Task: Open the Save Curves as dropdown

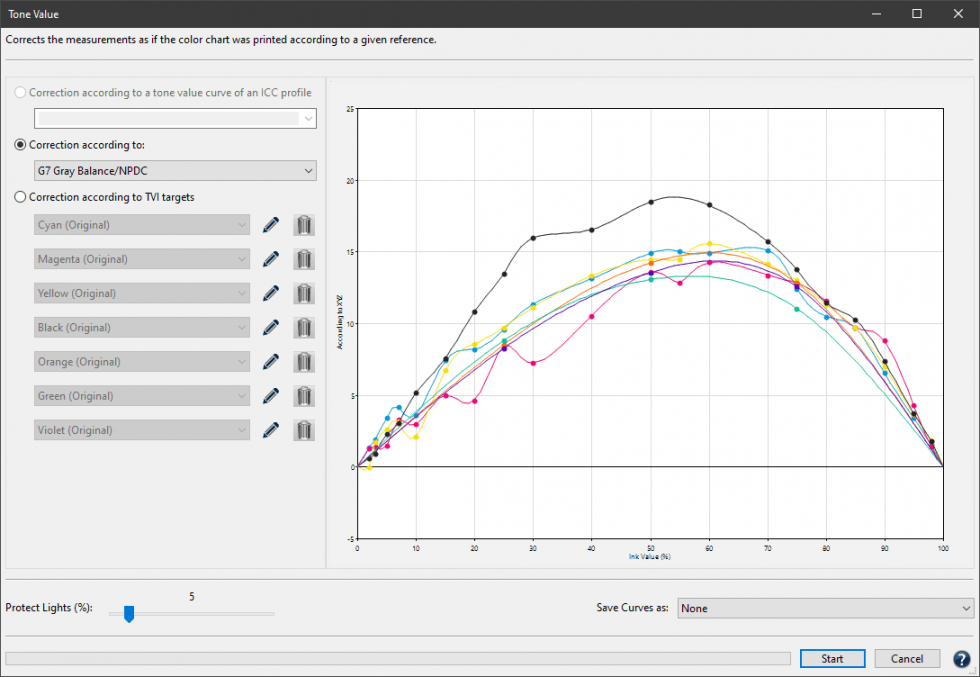Action: pos(825,607)
